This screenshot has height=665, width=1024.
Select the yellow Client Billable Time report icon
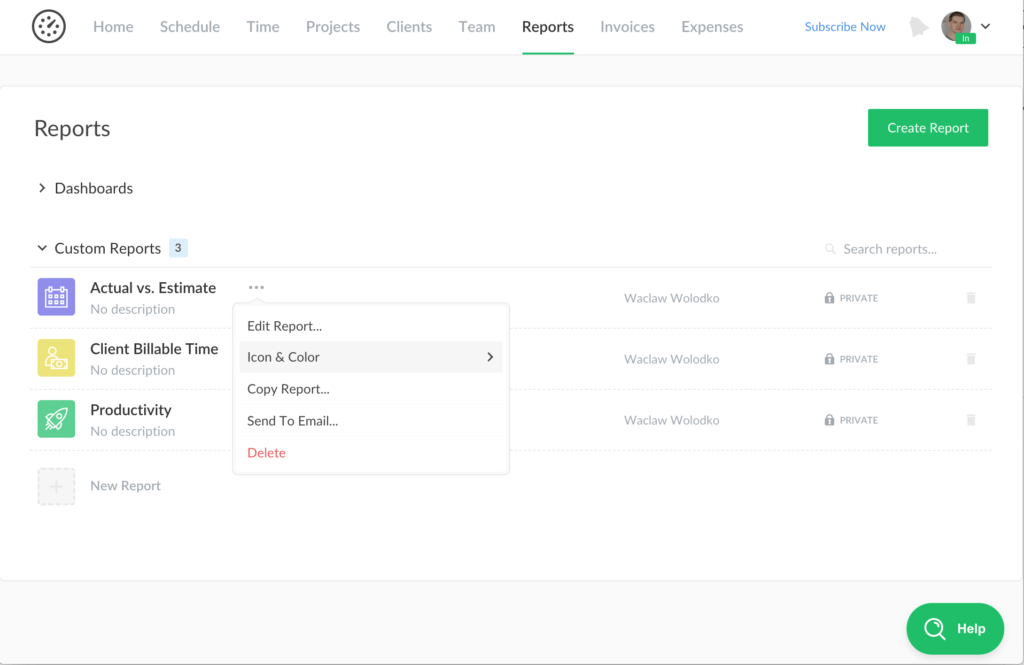(x=56, y=358)
